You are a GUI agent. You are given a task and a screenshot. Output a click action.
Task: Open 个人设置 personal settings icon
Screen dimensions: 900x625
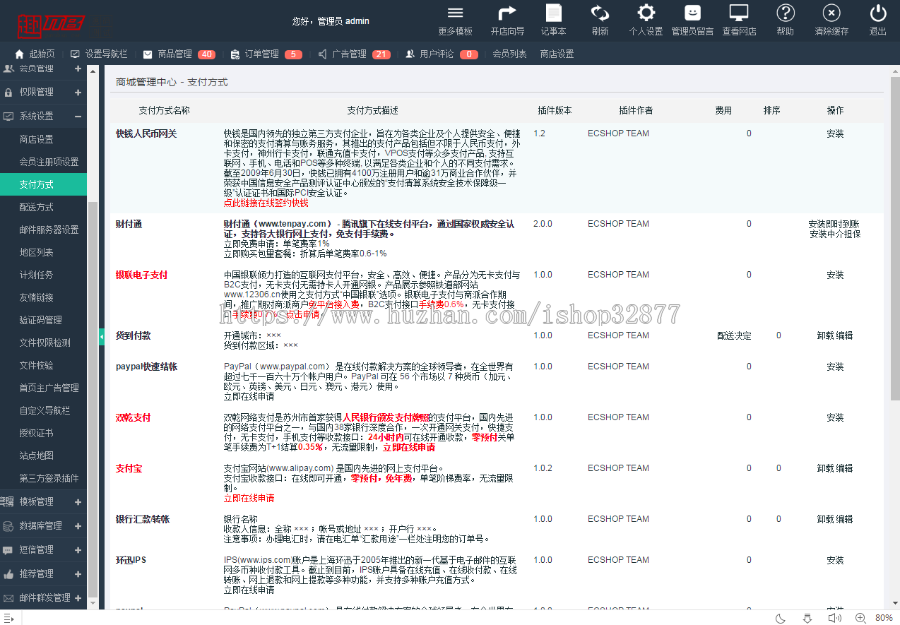tap(646, 20)
